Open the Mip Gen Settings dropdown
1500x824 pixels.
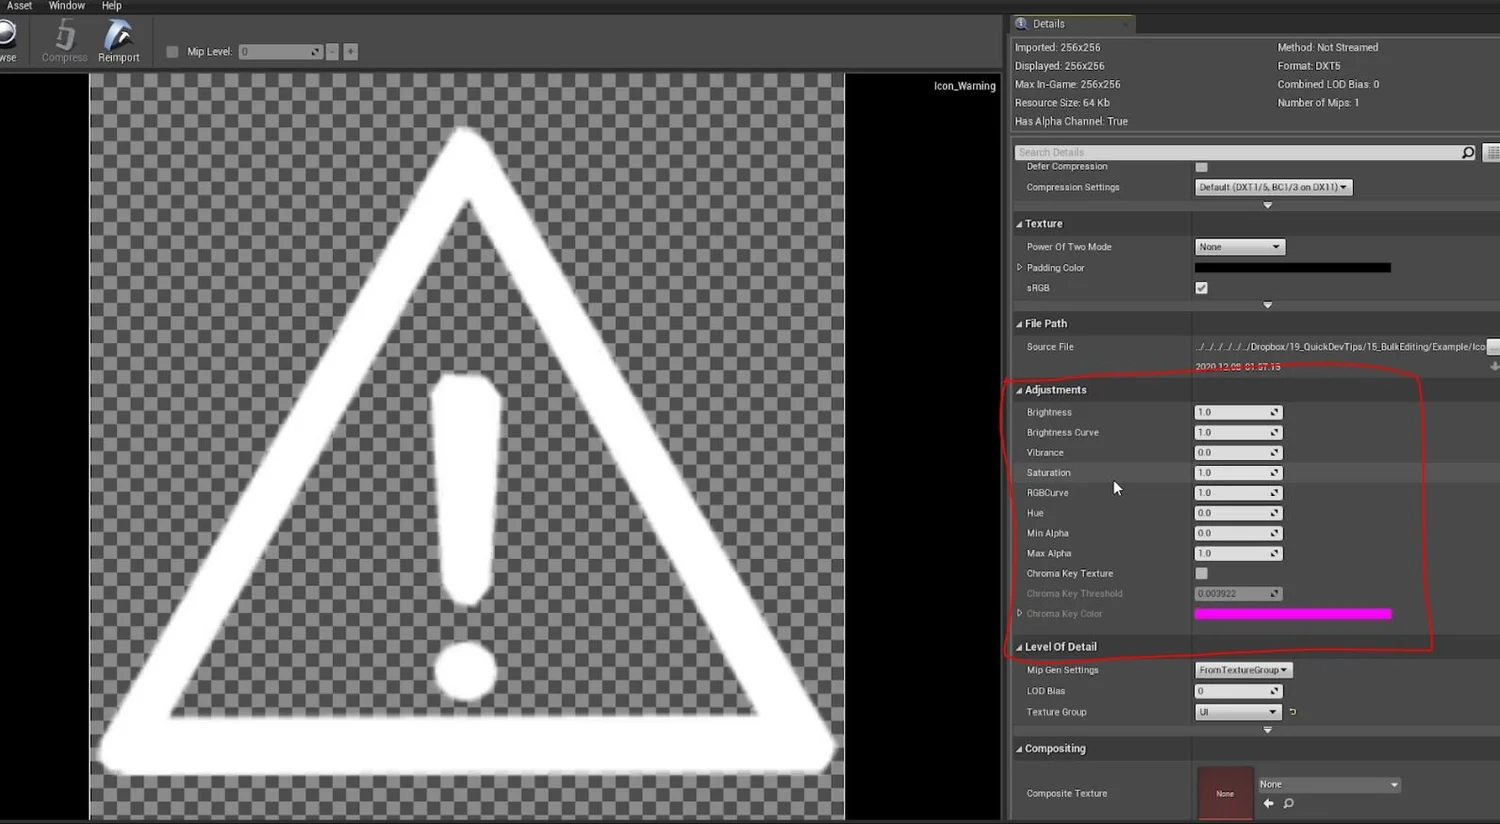coord(1242,669)
